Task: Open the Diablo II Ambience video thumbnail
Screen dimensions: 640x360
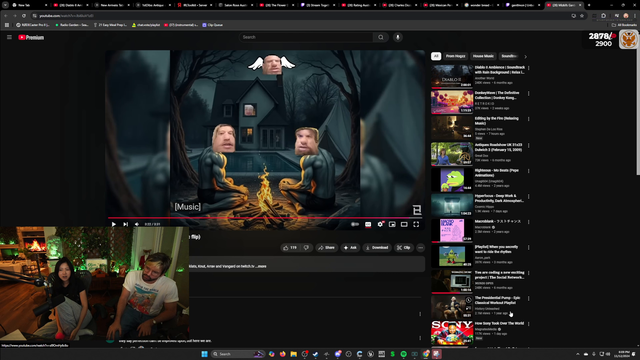Action: [x=452, y=76]
